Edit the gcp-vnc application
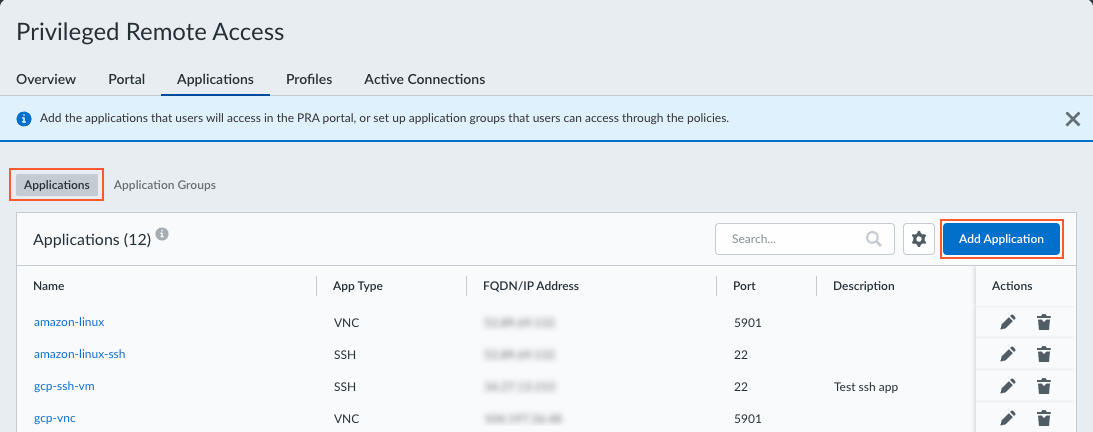Image resolution: width=1093 pixels, height=432 pixels. coord(1008,418)
